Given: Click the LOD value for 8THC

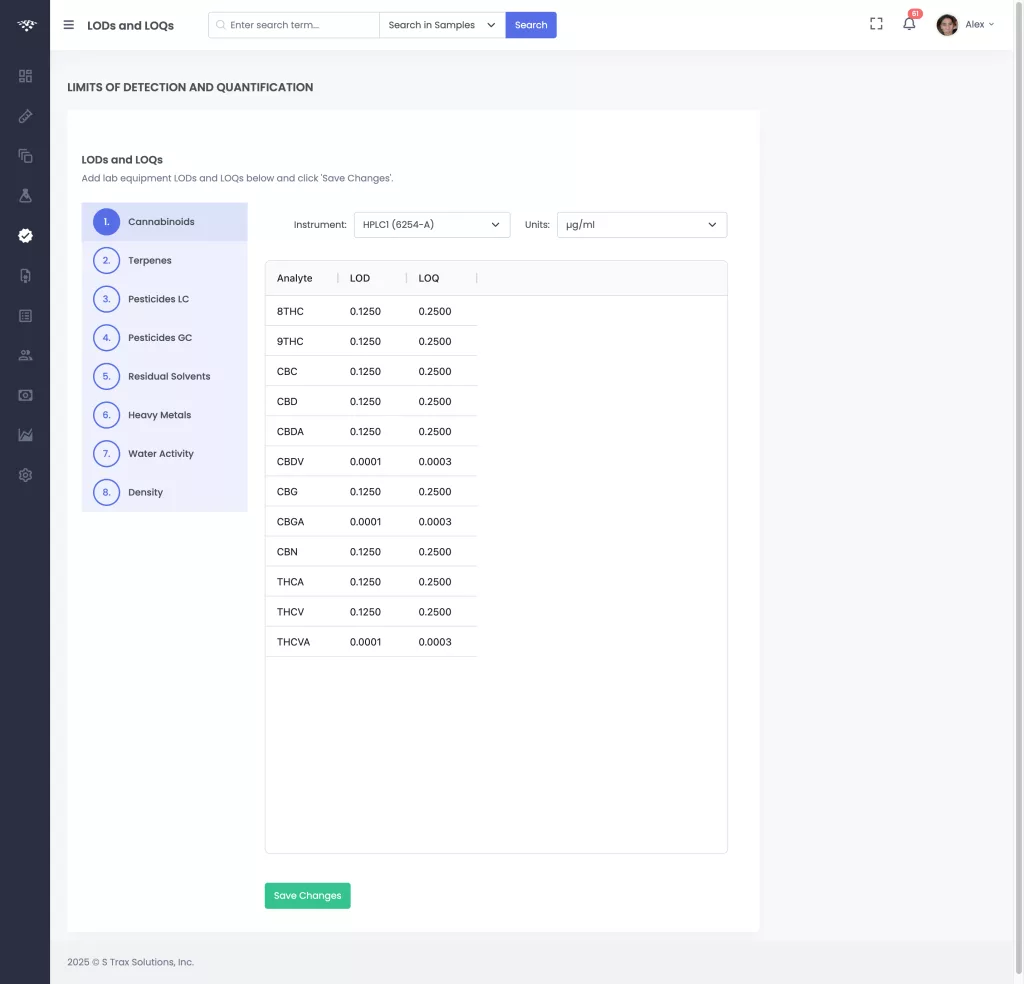Looking at the screenshot, I should pyautogui.click(x=365, y=311).
